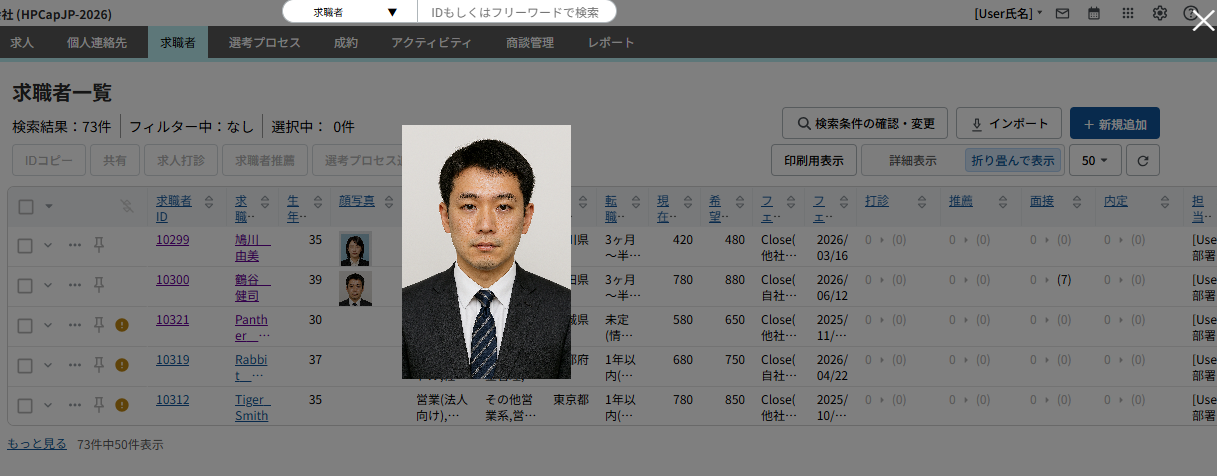Check the checkbox for candidate 10312
1217x476 pixels.
pyautogui.click(x=25, y=405)
